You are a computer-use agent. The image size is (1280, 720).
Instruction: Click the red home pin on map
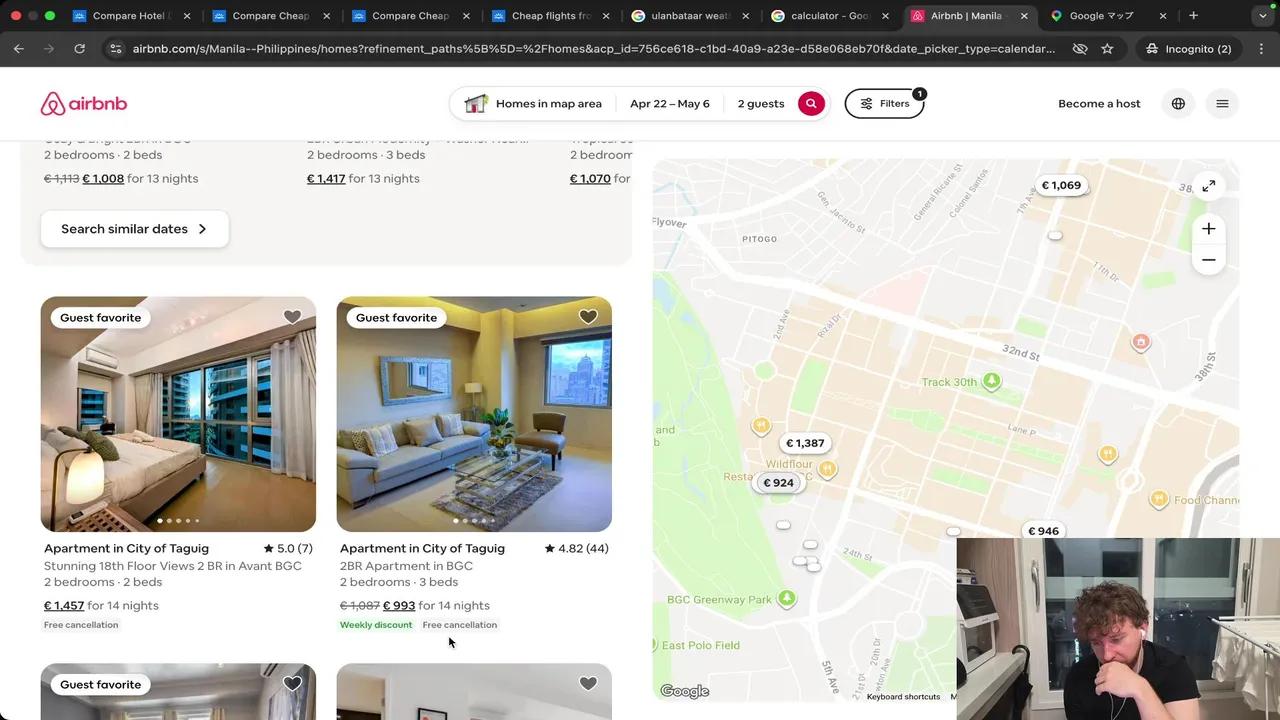pos(1140,342)
